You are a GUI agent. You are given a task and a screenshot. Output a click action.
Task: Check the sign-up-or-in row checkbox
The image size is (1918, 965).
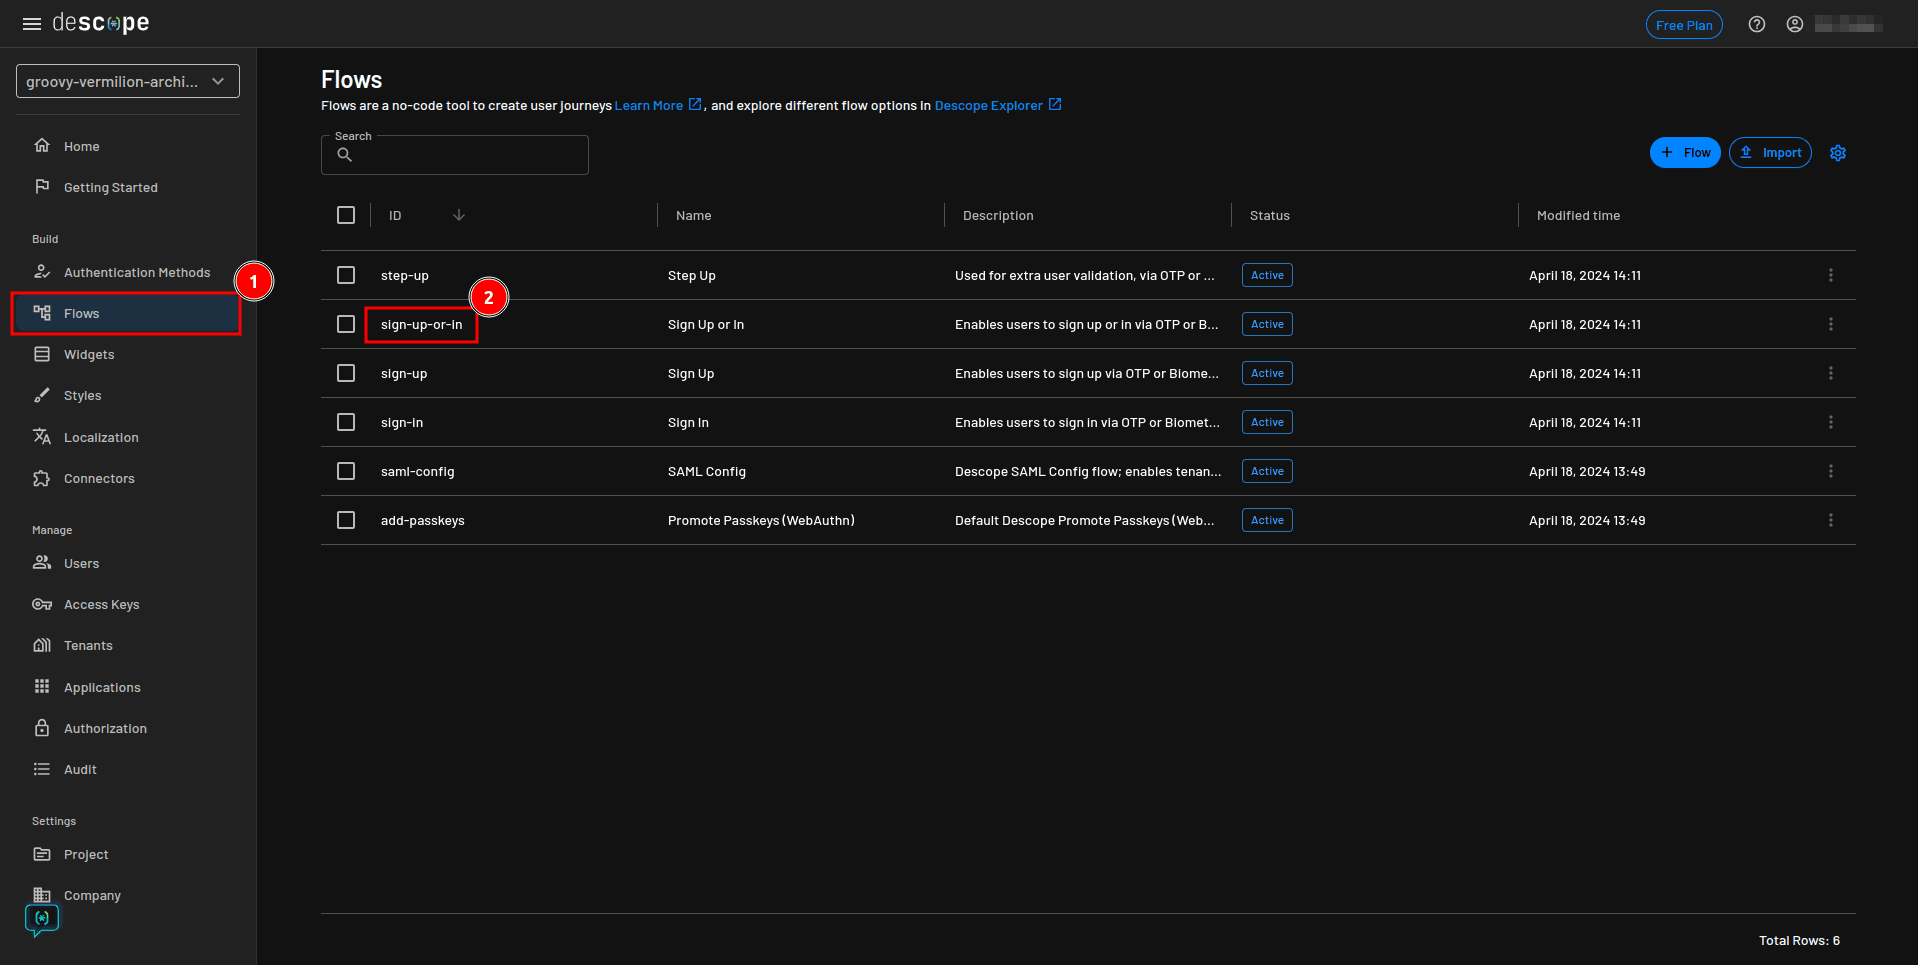346,324
